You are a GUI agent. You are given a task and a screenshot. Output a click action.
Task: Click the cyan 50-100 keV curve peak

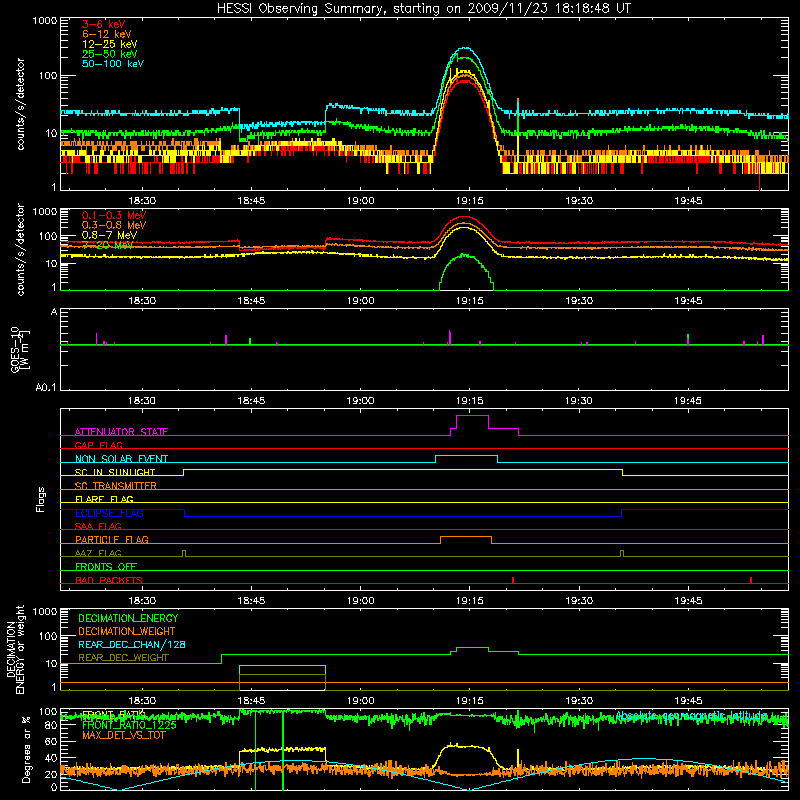pos(464,48)
